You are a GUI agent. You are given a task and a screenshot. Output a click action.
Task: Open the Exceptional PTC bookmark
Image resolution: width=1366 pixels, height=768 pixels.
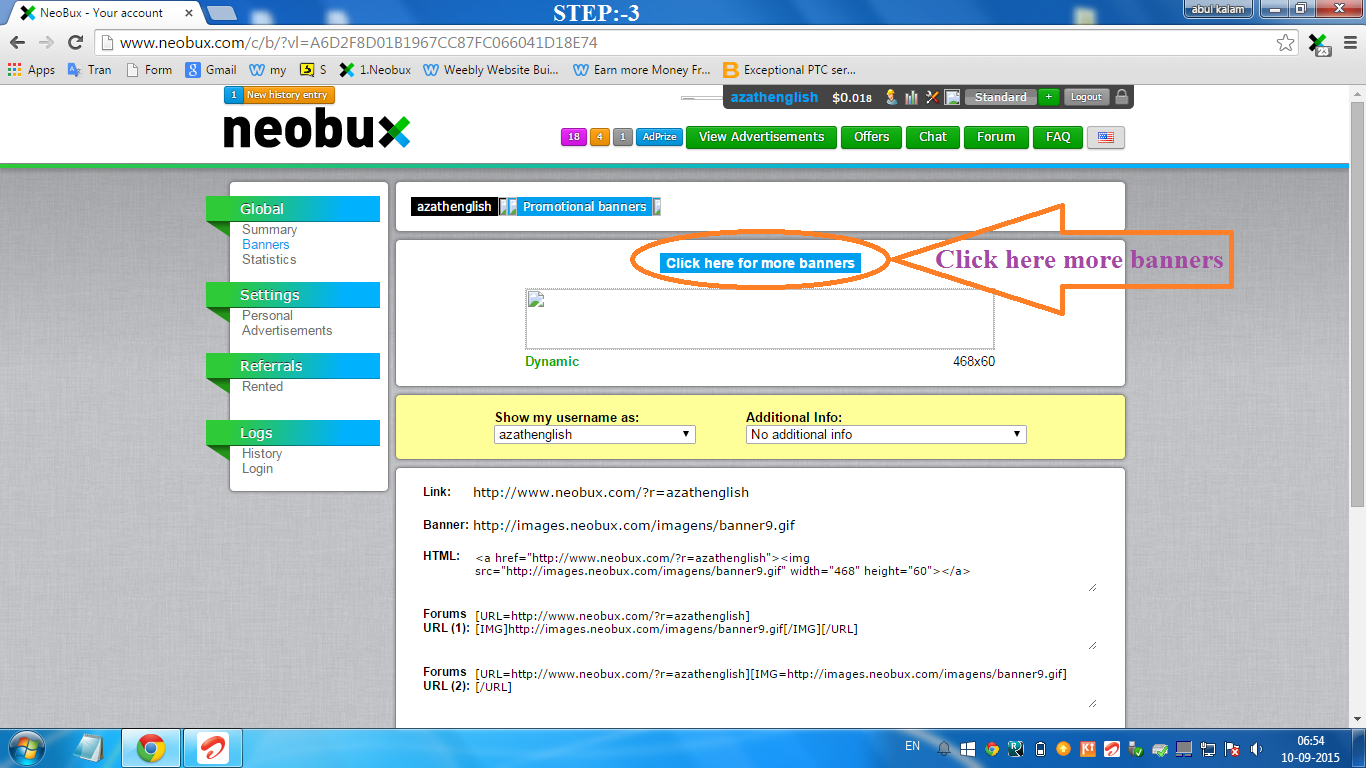click(790, 70)
